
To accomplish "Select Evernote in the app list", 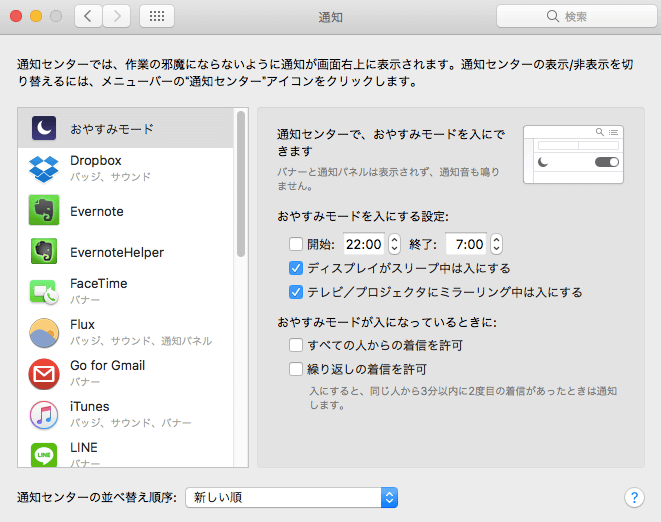I will (126, 210).
